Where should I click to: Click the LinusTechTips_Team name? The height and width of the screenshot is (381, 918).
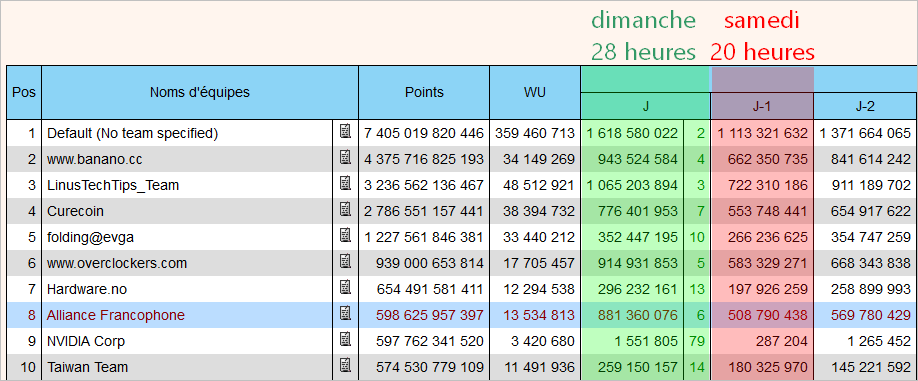point(113,186)
